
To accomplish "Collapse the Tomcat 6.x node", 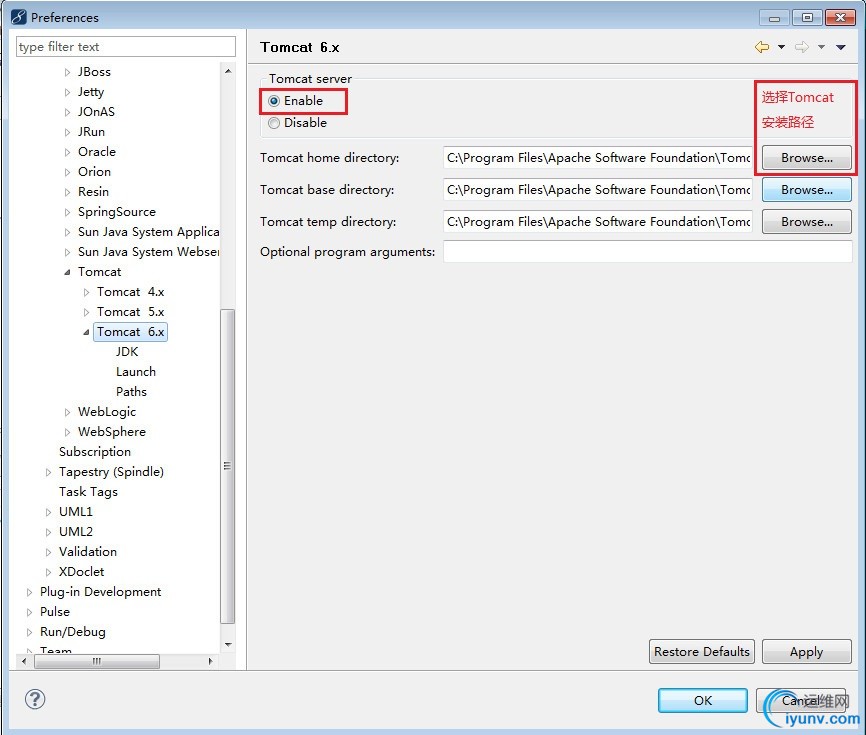I will (x=86, y=332).
